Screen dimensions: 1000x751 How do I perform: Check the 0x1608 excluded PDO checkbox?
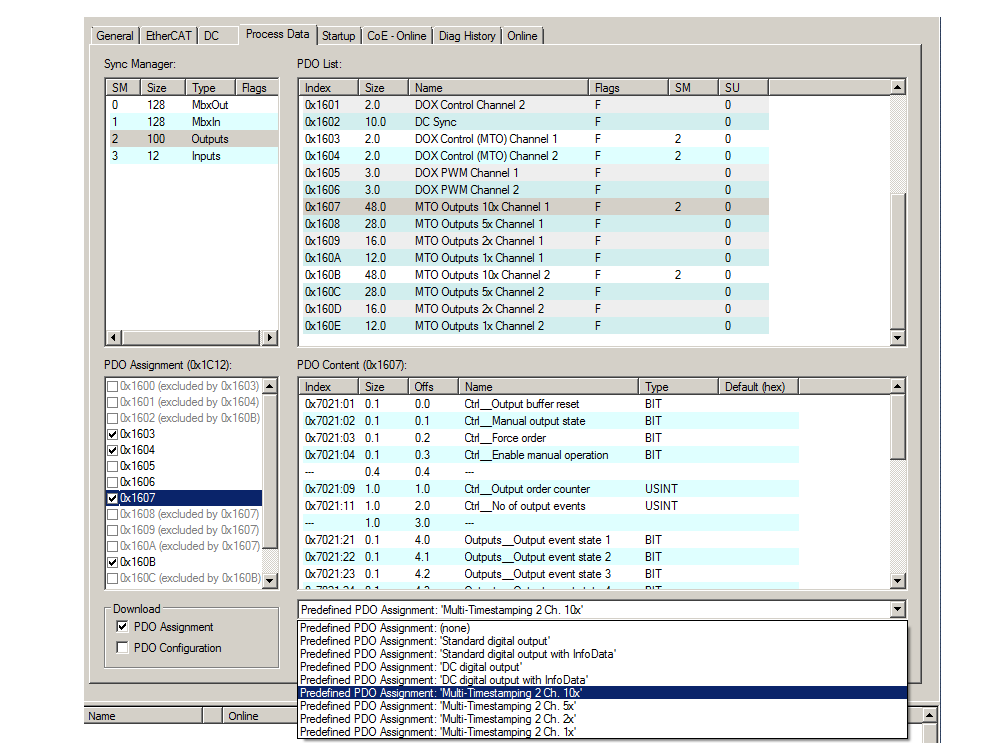point(113,514)
